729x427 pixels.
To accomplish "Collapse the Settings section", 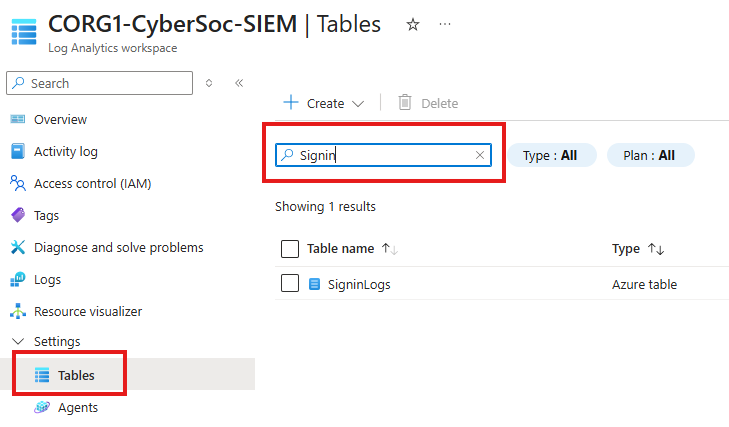I will tap(17, 342).
